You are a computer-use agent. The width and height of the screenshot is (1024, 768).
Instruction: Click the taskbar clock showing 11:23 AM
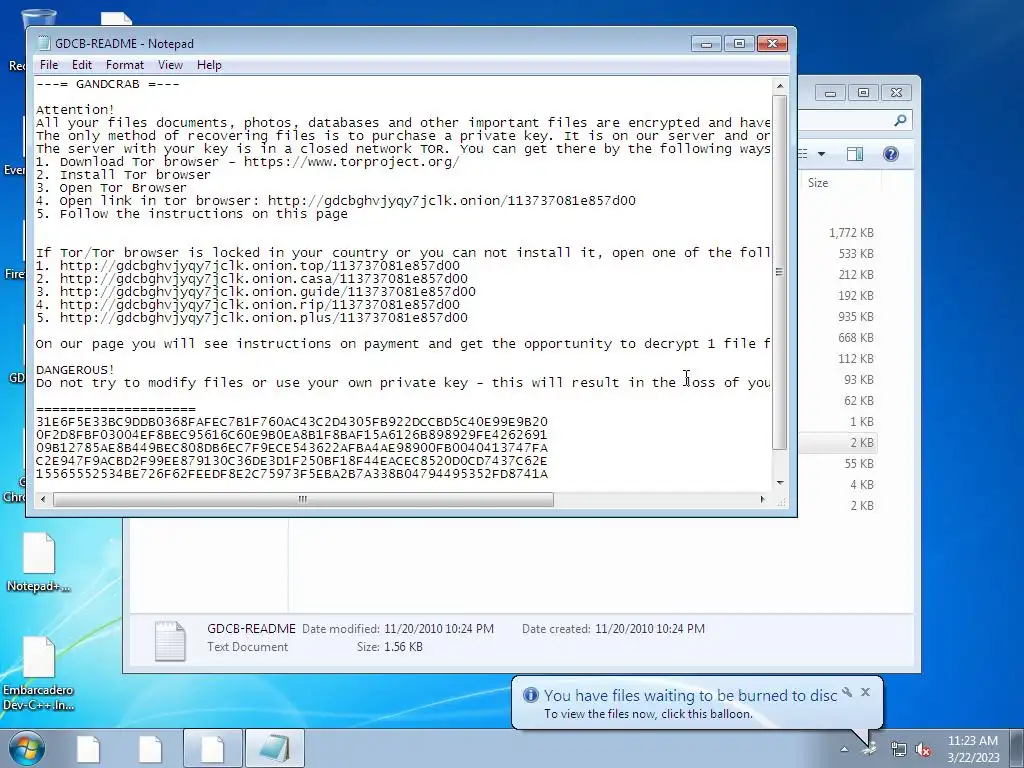click(x=973, y=748)
